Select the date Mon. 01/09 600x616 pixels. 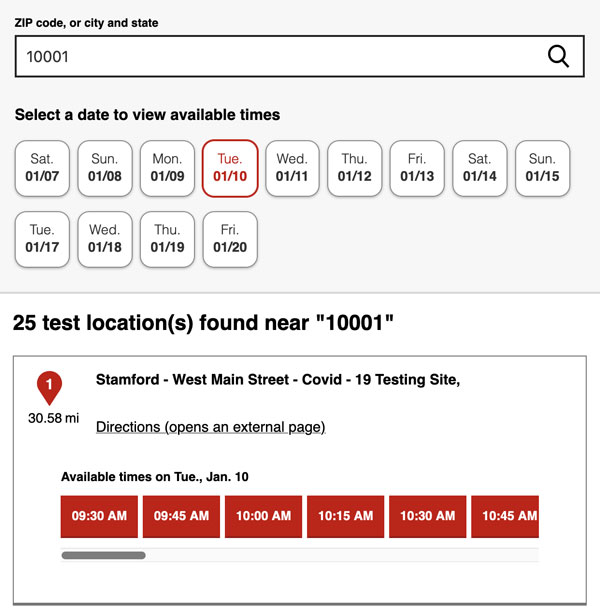pyautogui.click(x=167, y=168)
